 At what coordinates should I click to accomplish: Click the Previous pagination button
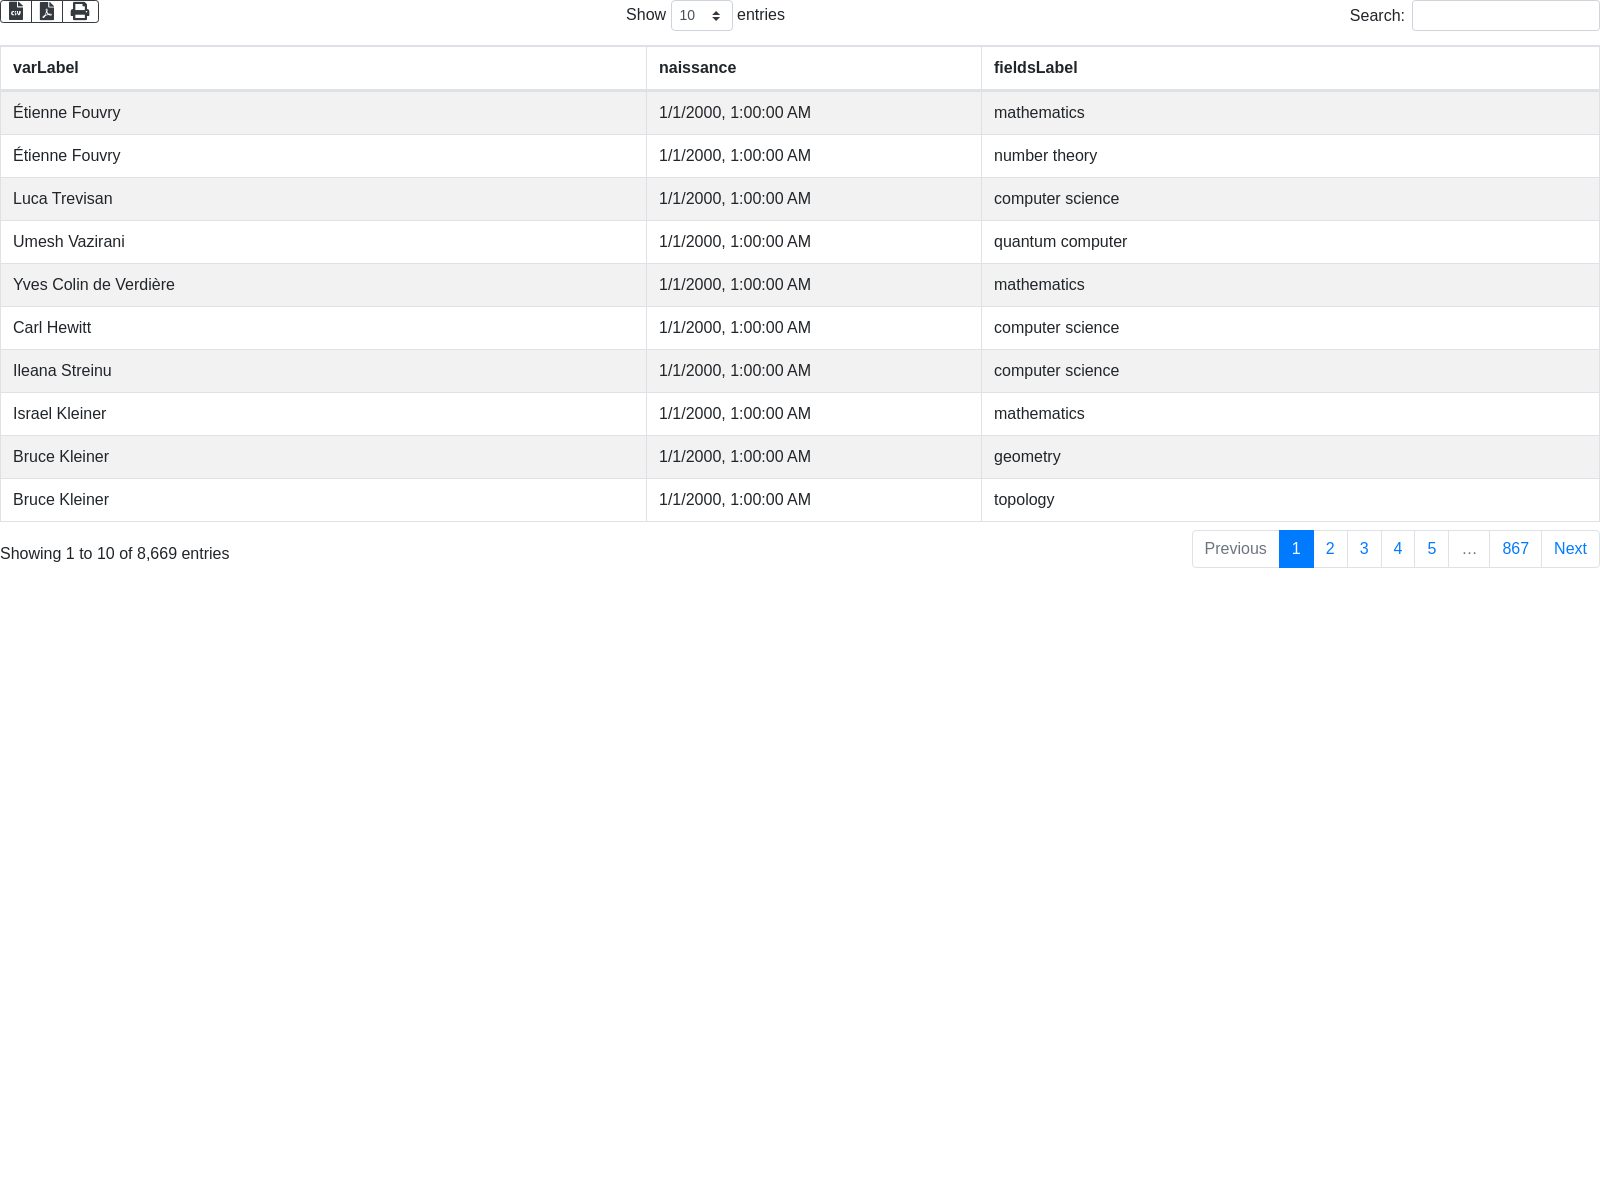[x=1235, y=549]
